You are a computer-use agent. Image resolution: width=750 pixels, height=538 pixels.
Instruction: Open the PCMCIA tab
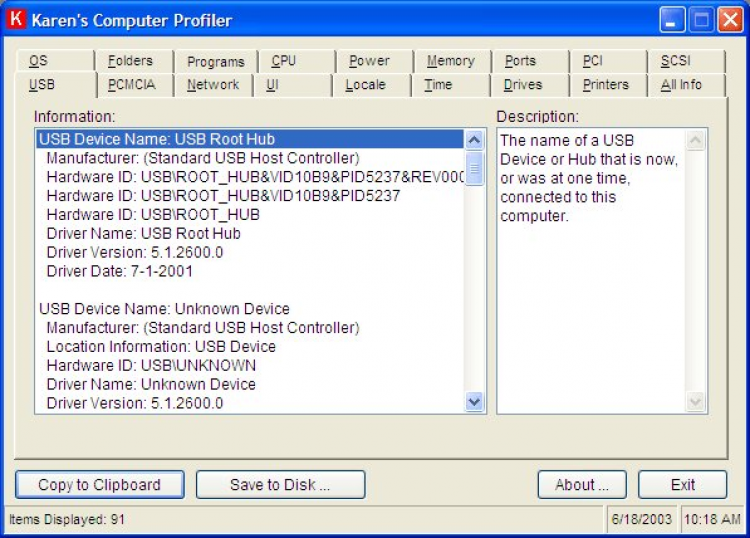click(135, 85)
